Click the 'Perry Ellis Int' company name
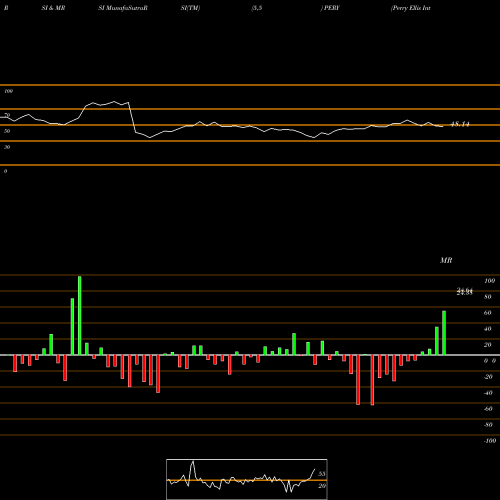Screen dimensions: 500x500 coord(411,8)
